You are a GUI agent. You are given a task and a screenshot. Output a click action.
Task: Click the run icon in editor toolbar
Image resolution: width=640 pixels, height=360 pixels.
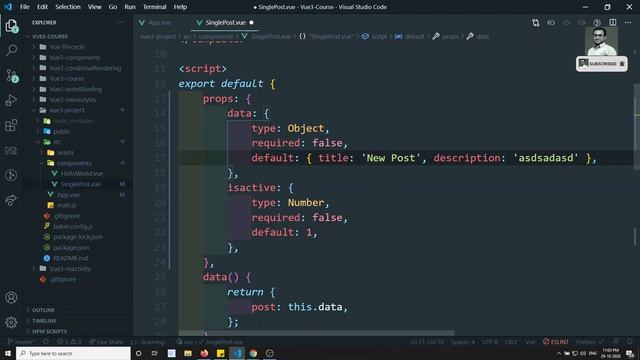(x=597, y=23)
